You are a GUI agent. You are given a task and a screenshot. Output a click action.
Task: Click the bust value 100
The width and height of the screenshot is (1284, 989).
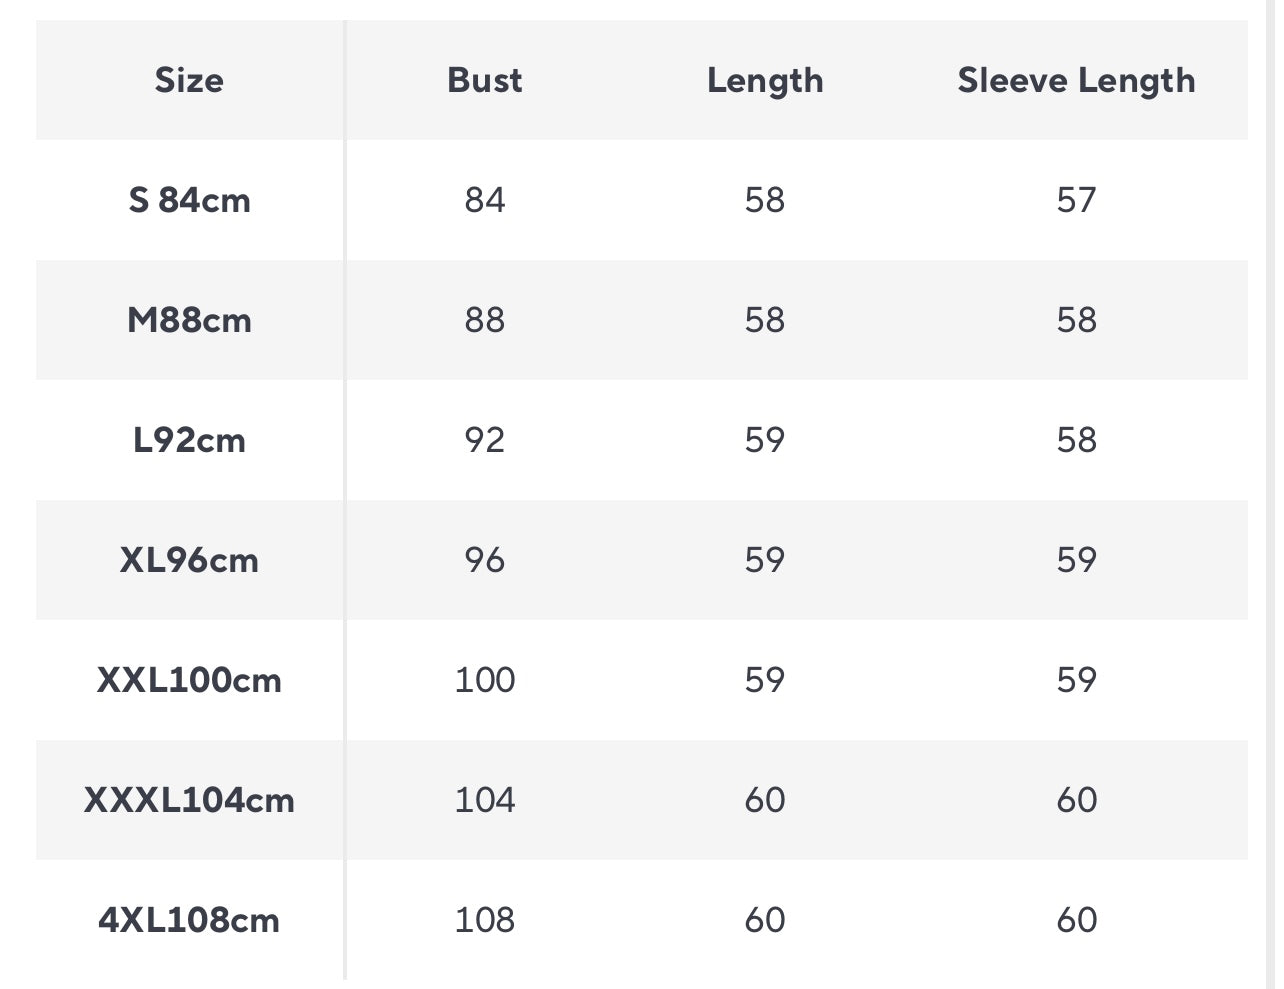(485, 680)
